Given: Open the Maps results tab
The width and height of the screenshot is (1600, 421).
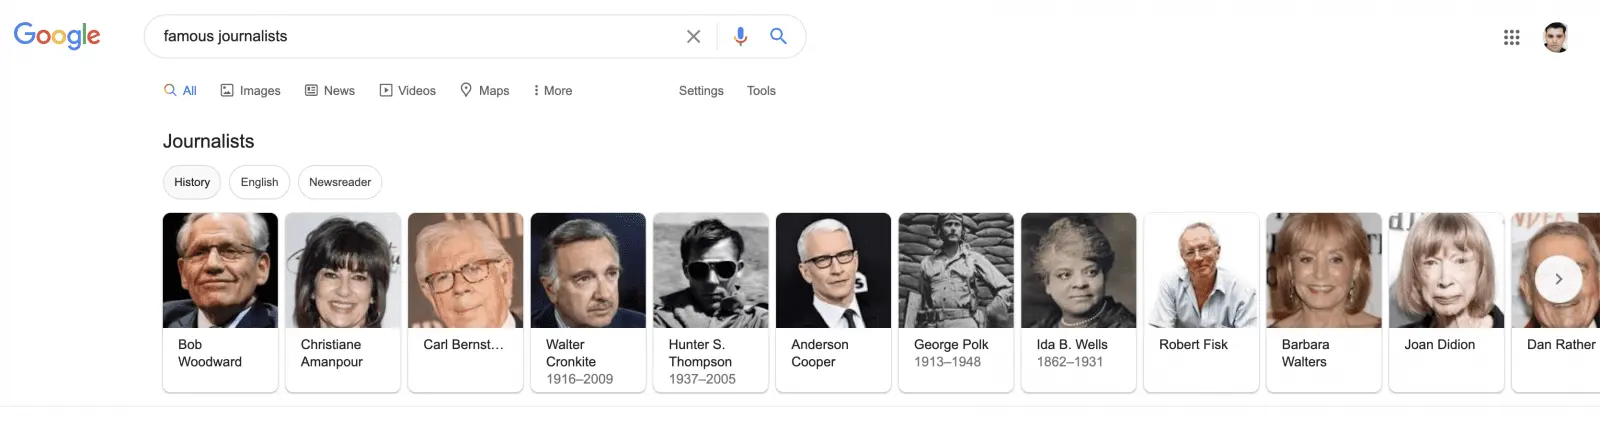Looking at the screenshot, I should 484,91.
